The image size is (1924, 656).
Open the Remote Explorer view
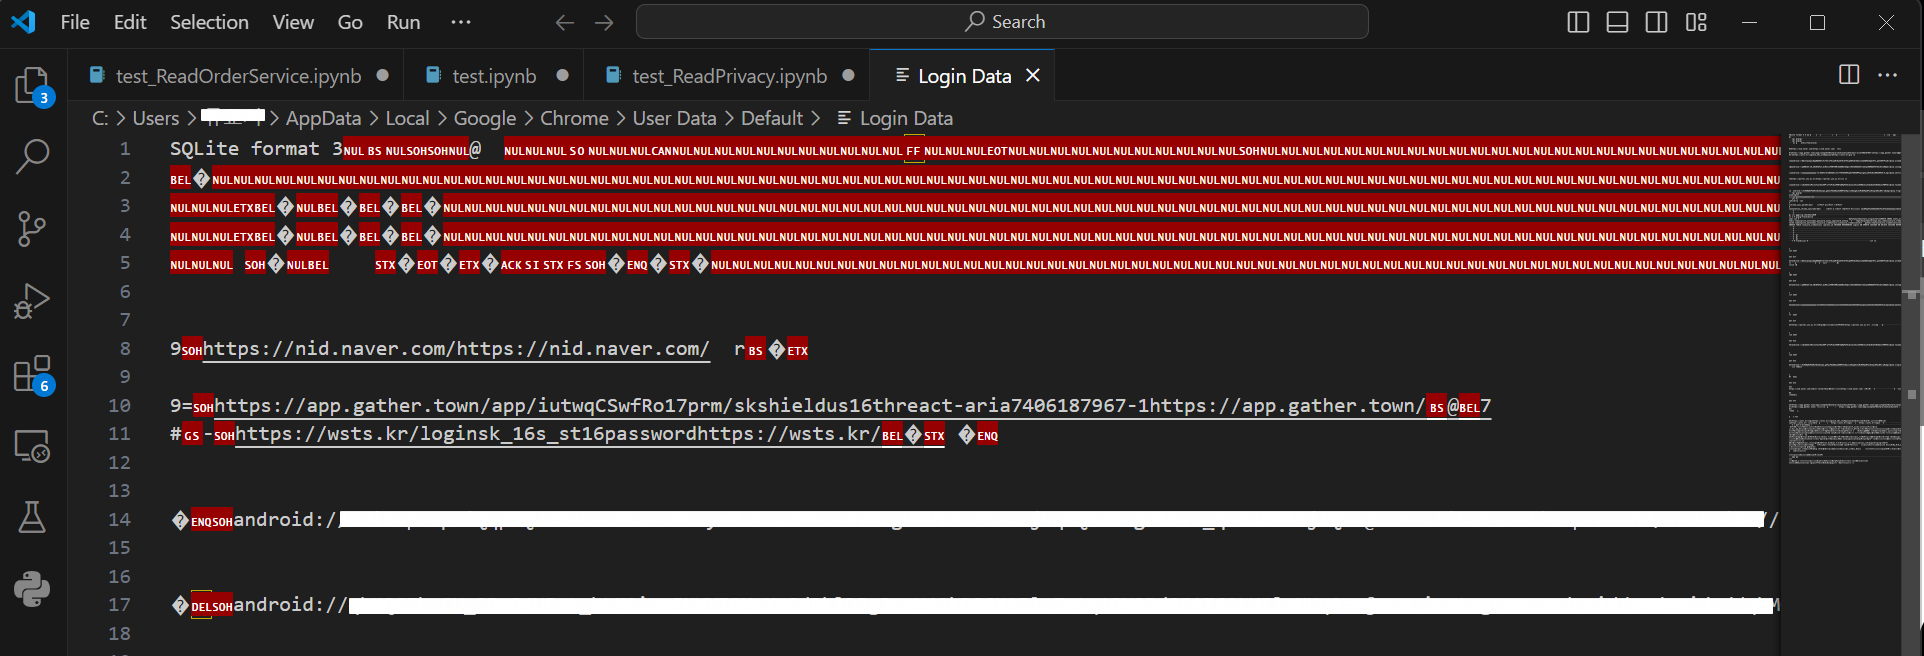coord(32,446)
